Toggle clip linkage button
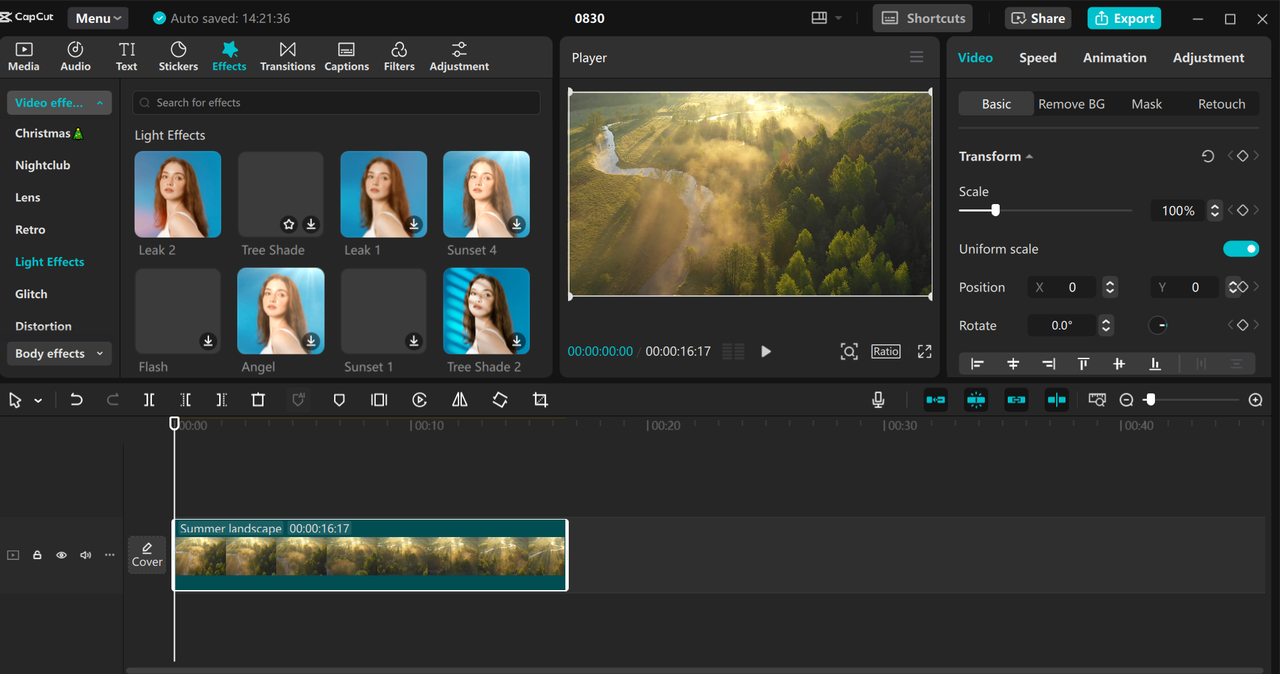The image size is (1280, 674). coord(1016,400)
